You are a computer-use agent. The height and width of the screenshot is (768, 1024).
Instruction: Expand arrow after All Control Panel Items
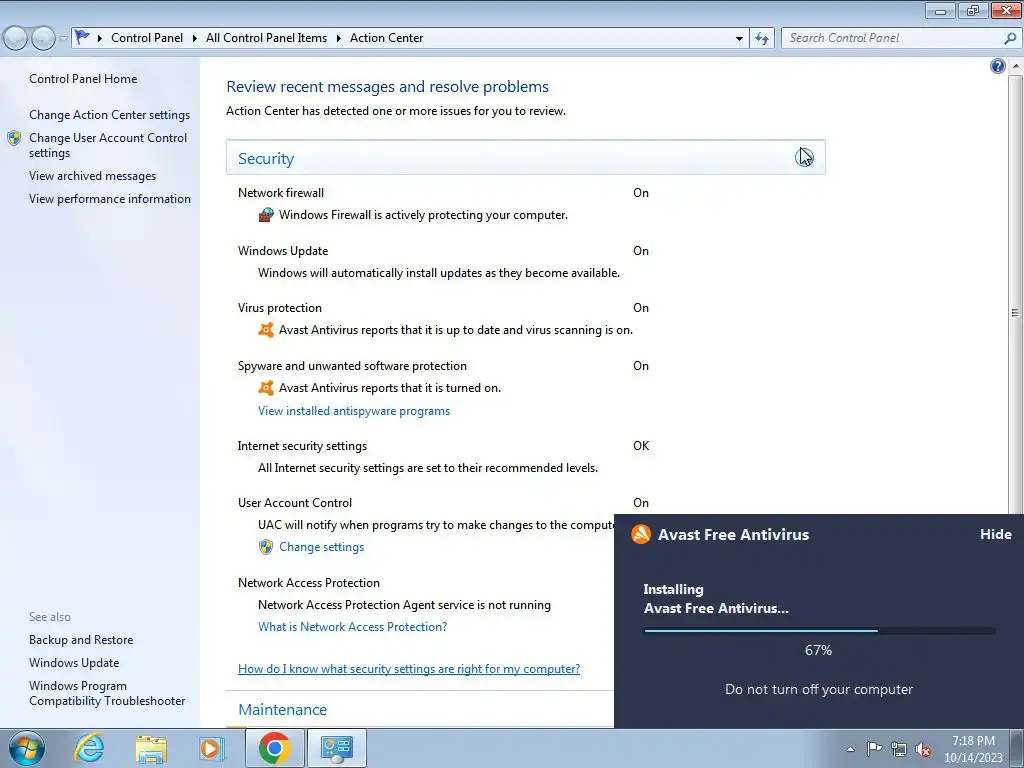click(338, 38)
